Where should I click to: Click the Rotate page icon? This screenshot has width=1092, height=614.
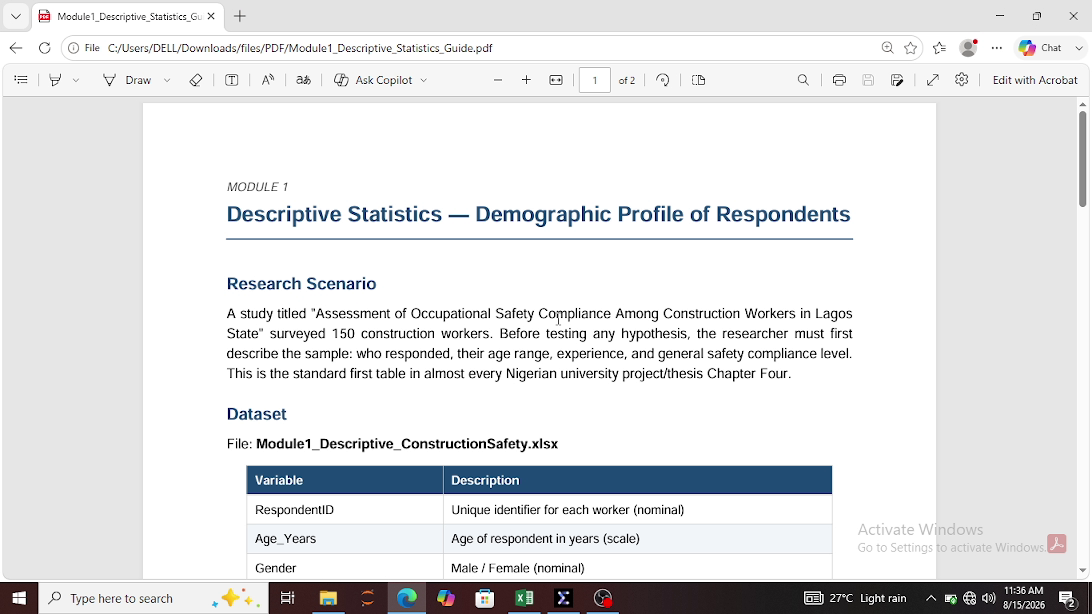(x=662, y=80)
